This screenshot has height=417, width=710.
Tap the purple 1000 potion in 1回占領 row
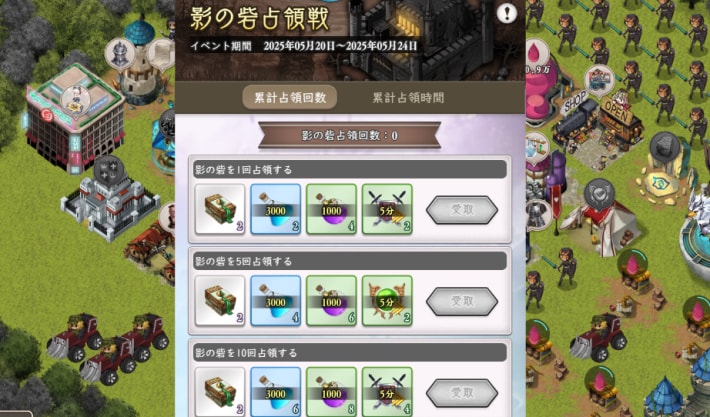[331, 209]
